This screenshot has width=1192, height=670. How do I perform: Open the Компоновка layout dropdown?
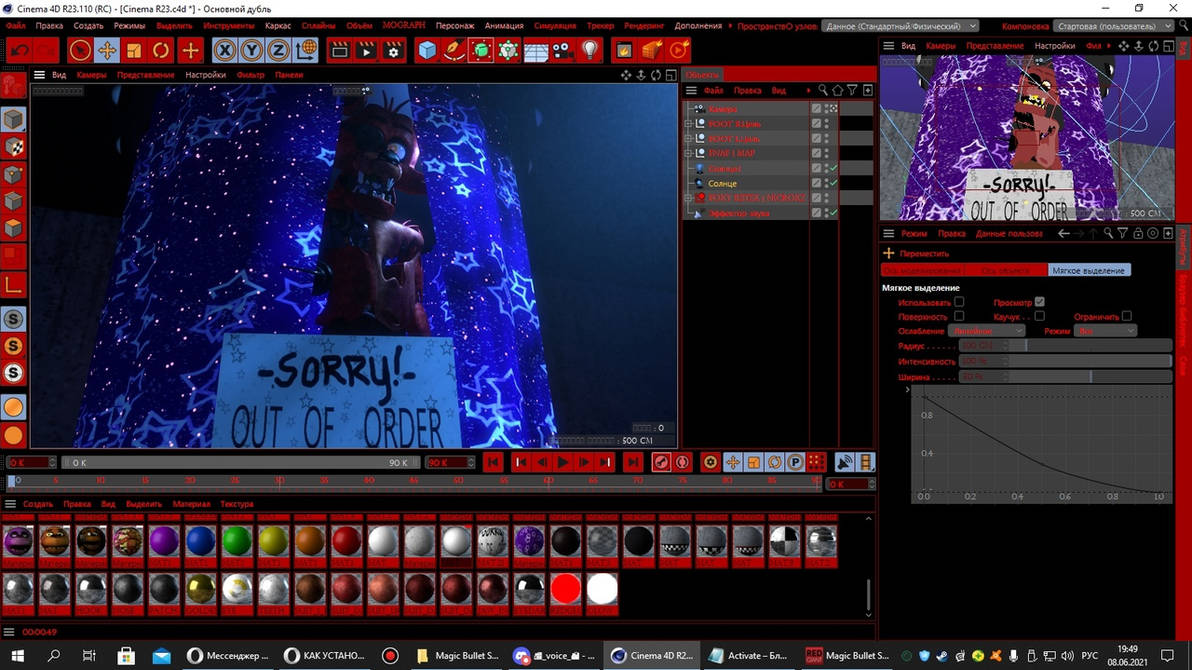(1116, 26)
